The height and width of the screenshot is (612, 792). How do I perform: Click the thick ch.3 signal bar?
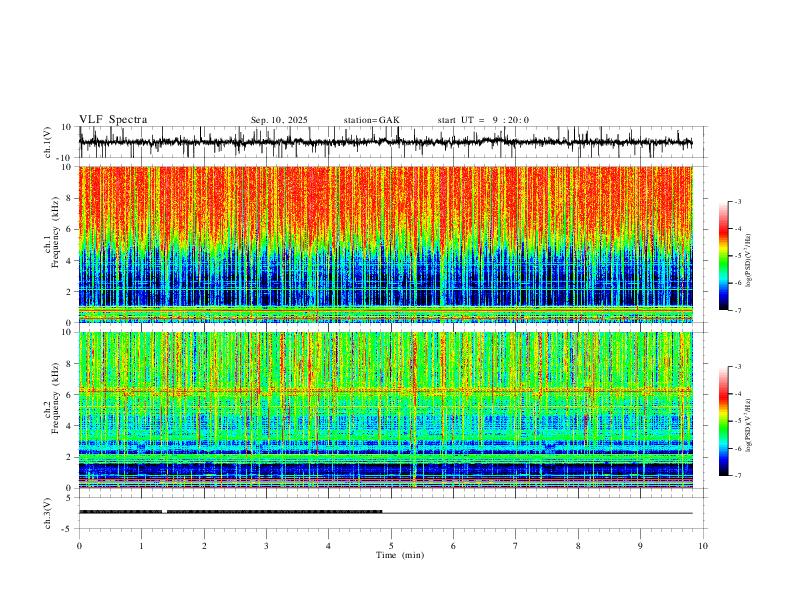[230, 512]
